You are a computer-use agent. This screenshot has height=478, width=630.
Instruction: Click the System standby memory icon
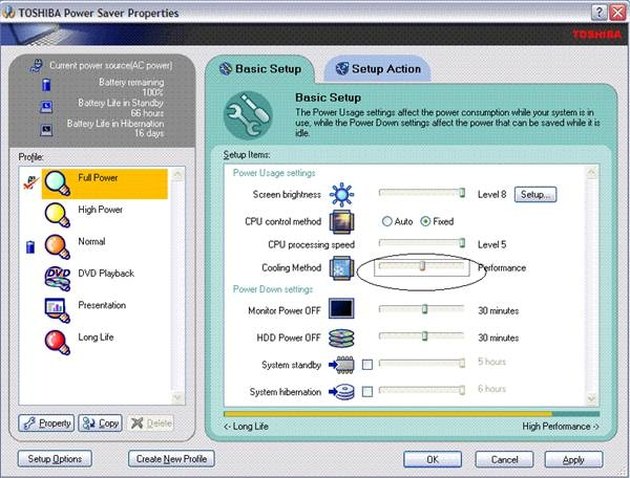tap(342, 365)
